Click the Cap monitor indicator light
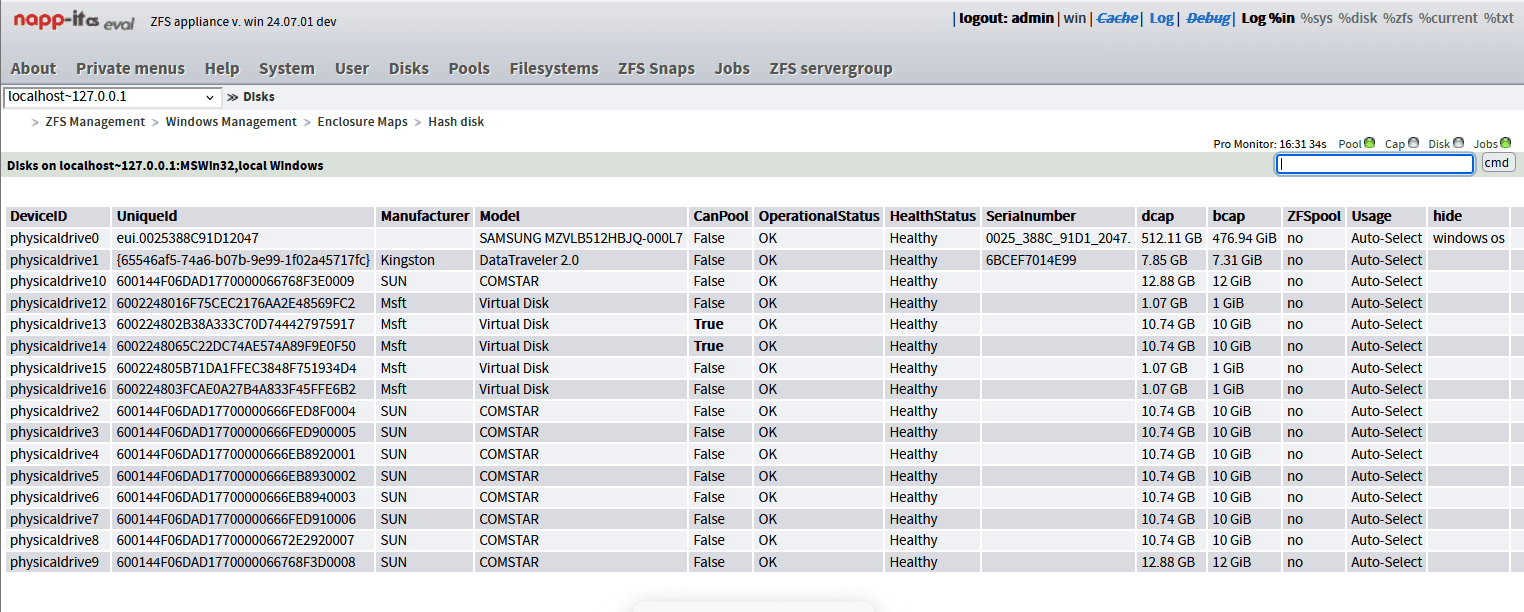Image resolution: width=1524 pixels, height=612 pixels. 1413,143
